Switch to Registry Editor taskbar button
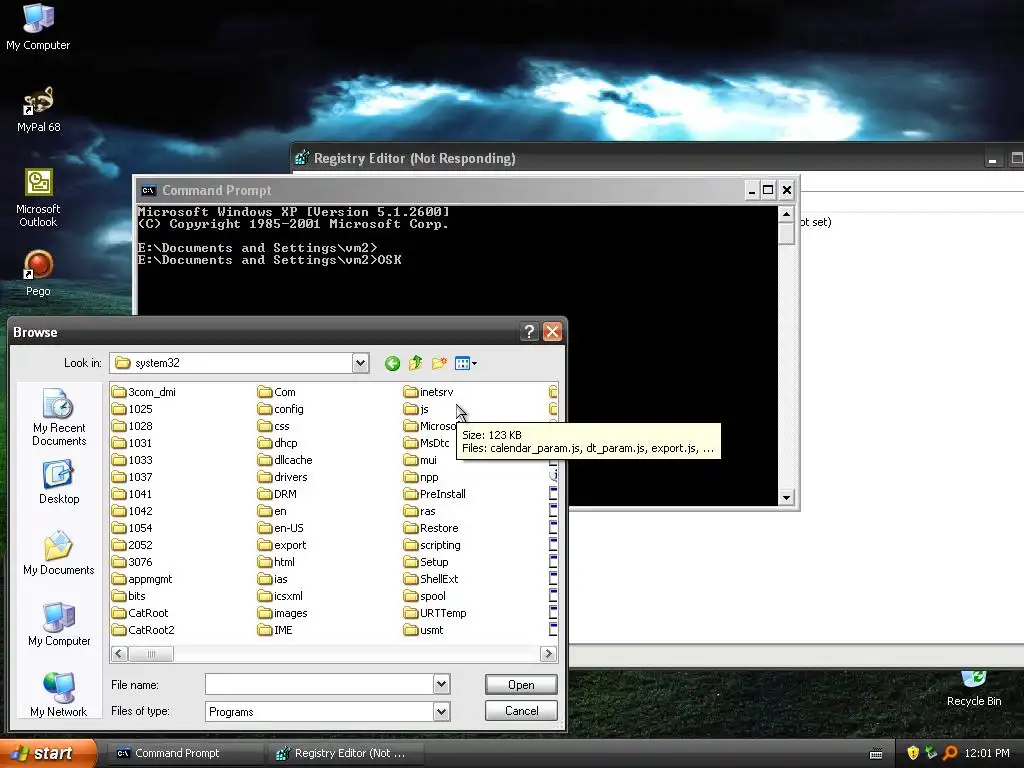This screenshot has height=768, width=1024. pos(346,753)
